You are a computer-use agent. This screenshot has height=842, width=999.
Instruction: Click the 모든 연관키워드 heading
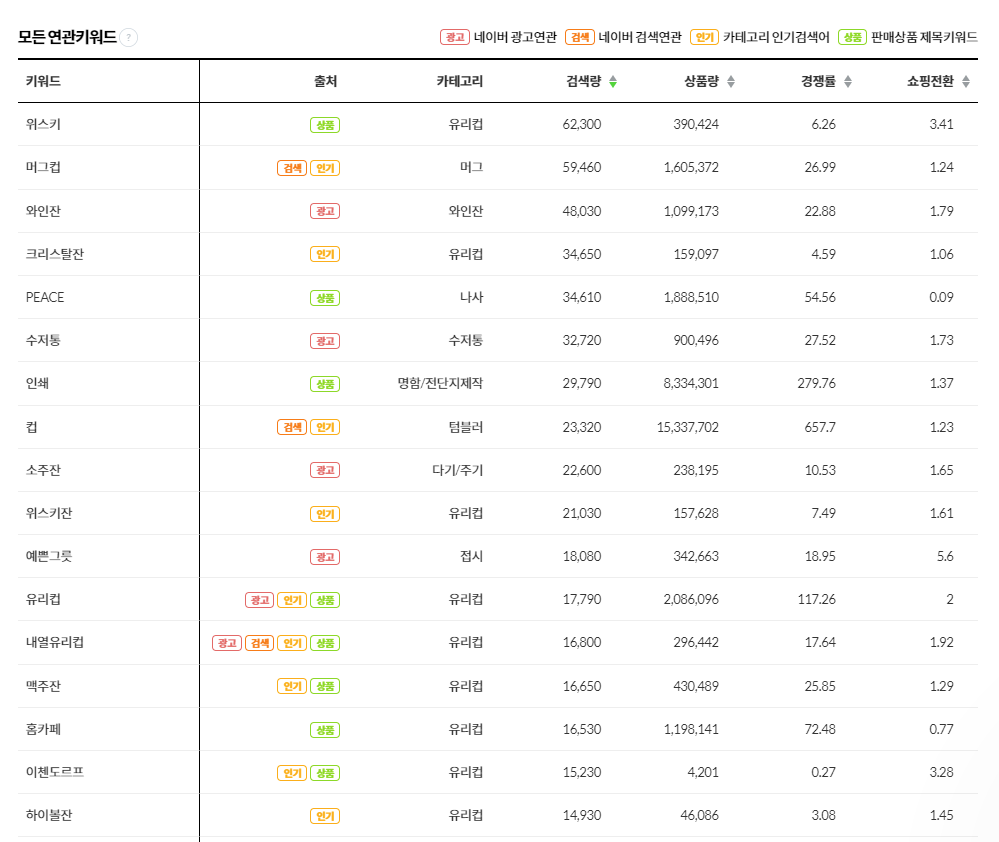pyautogui.click(x=67, y=37)
